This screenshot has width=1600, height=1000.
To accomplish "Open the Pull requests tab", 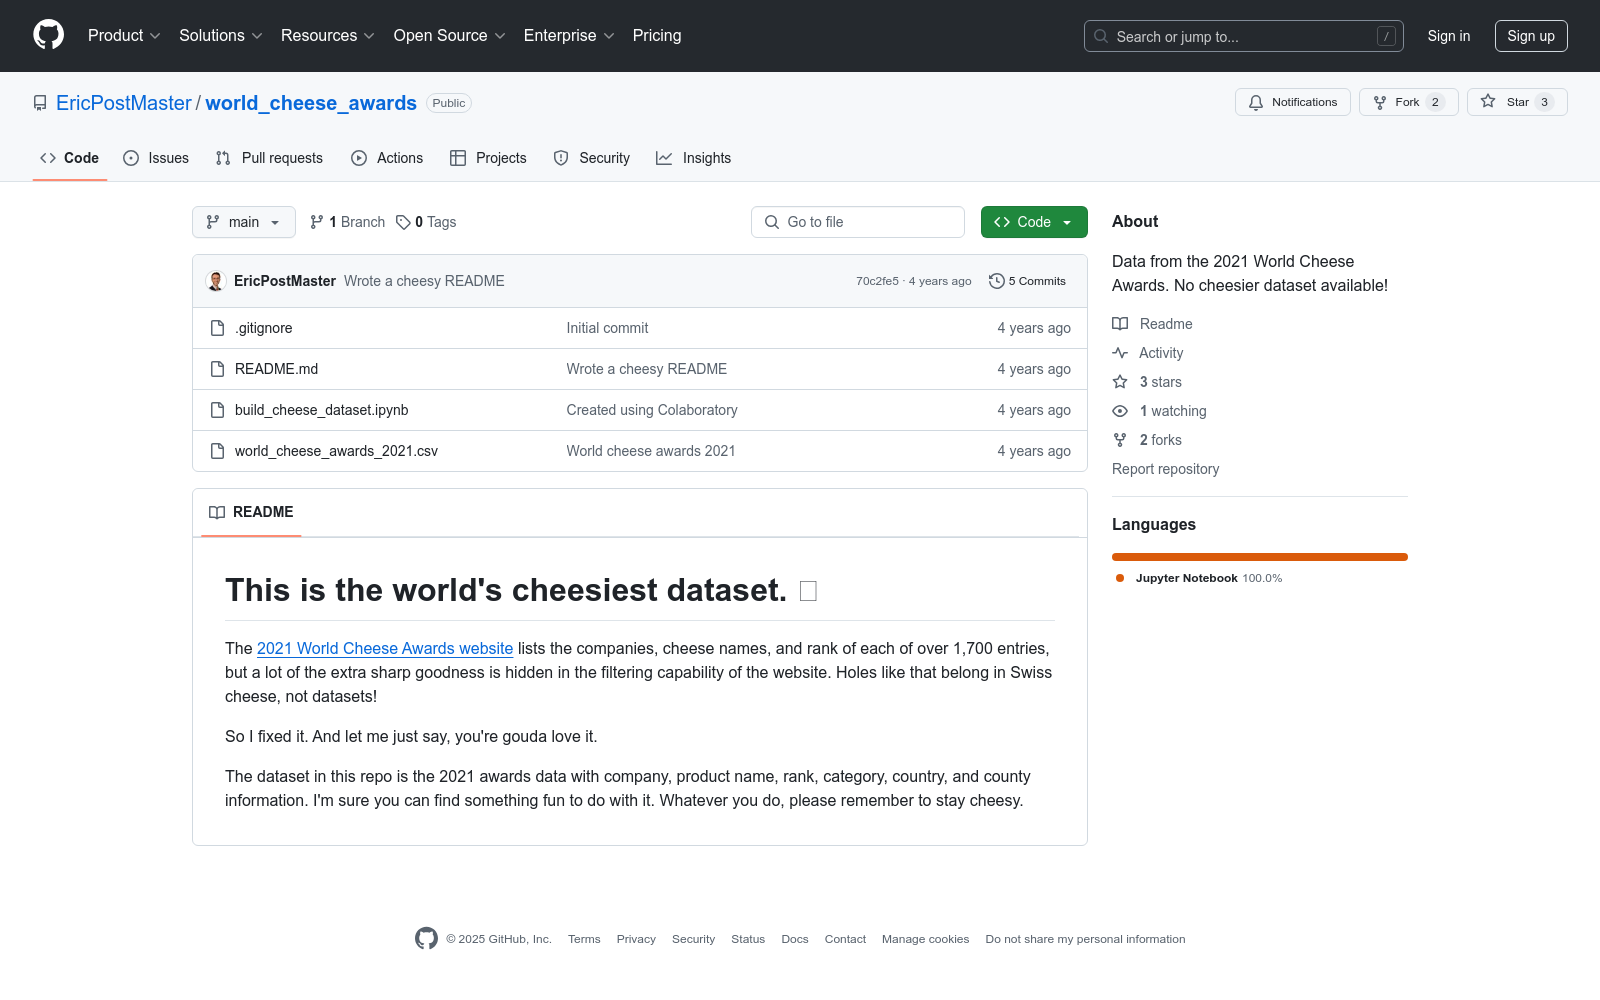I will (x=269, y=158).
